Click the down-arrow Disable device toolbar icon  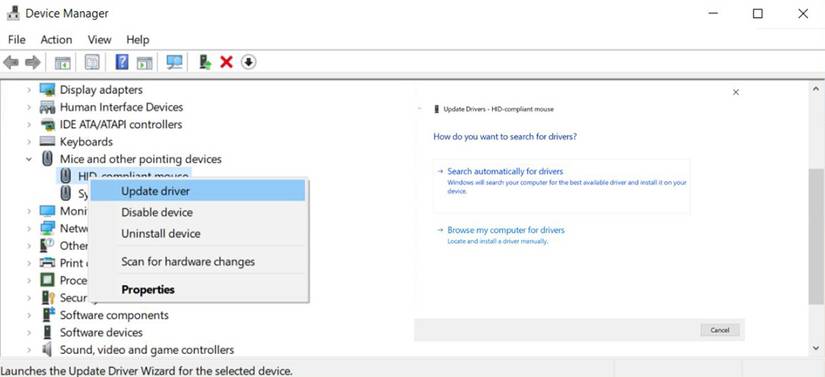pyautogui.click(x=248, y=63)
